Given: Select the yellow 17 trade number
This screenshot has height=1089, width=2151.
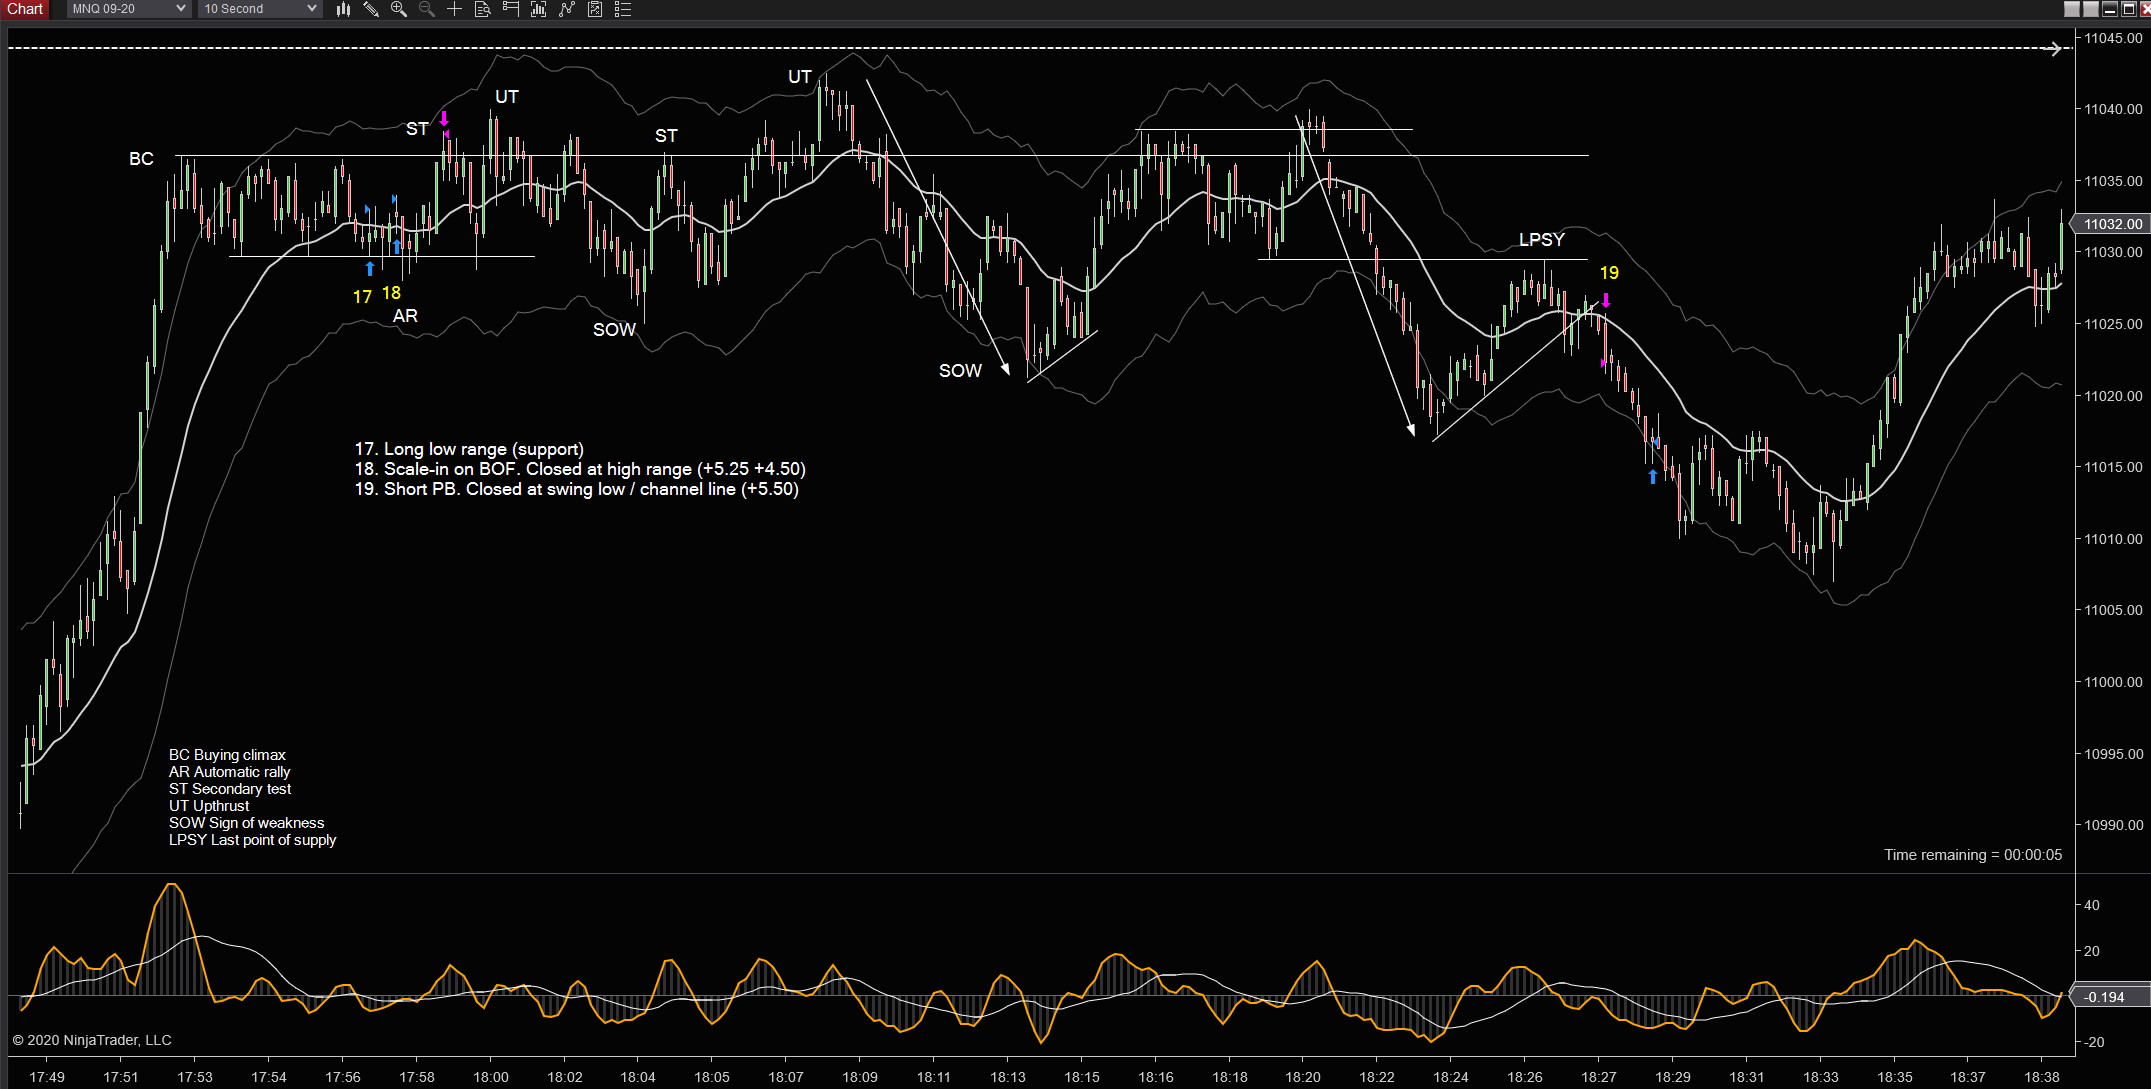Looking at the screenshot, I should pyautogui.click(x=362, y=297).
